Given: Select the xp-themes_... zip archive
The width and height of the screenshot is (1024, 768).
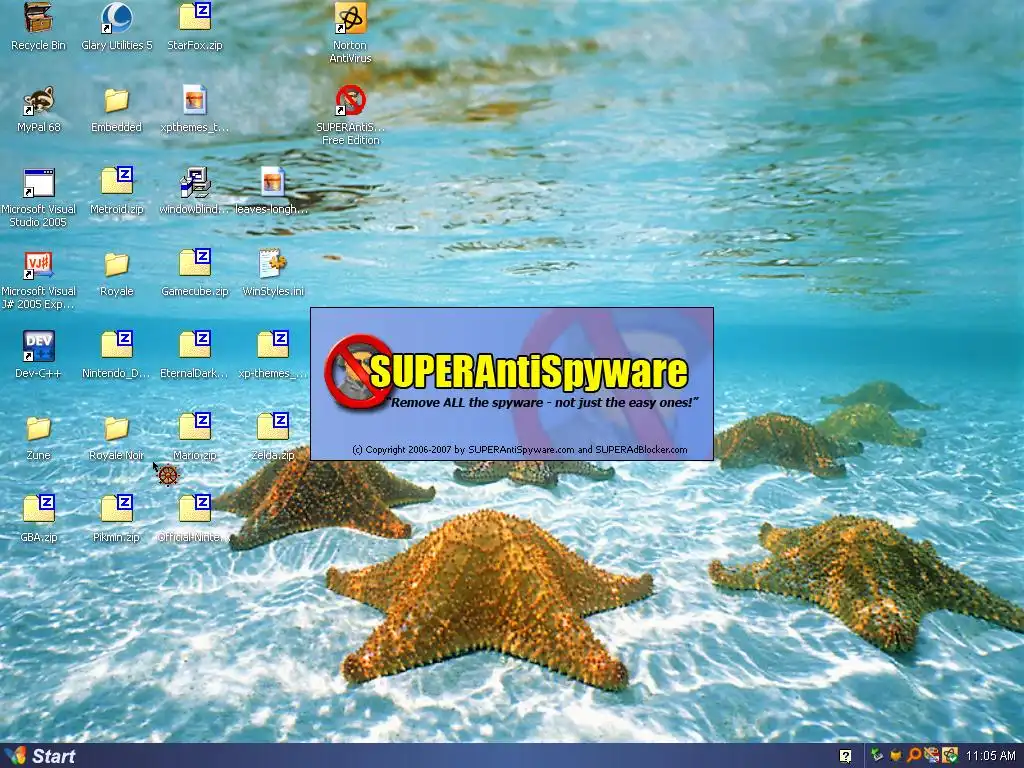Looking at the screenshot, I should [x=273, y=355].
